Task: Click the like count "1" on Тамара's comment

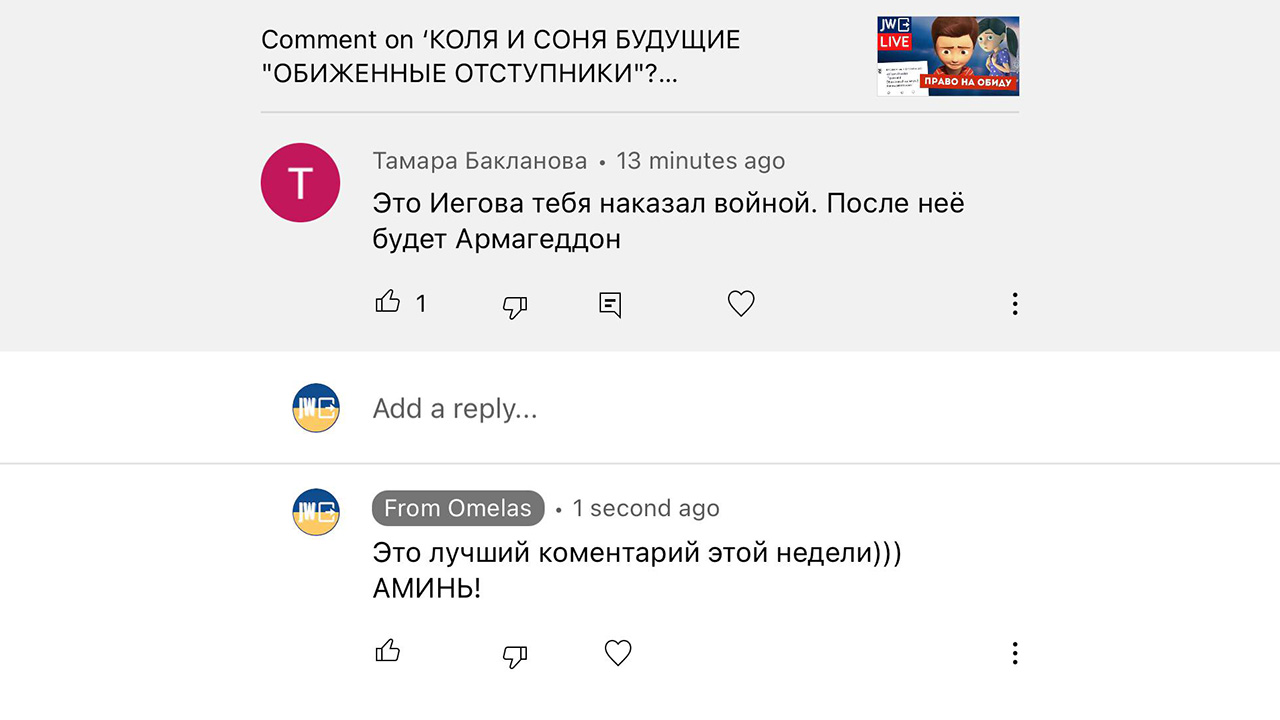Action: pyautogui.click(x=421, y=304)
